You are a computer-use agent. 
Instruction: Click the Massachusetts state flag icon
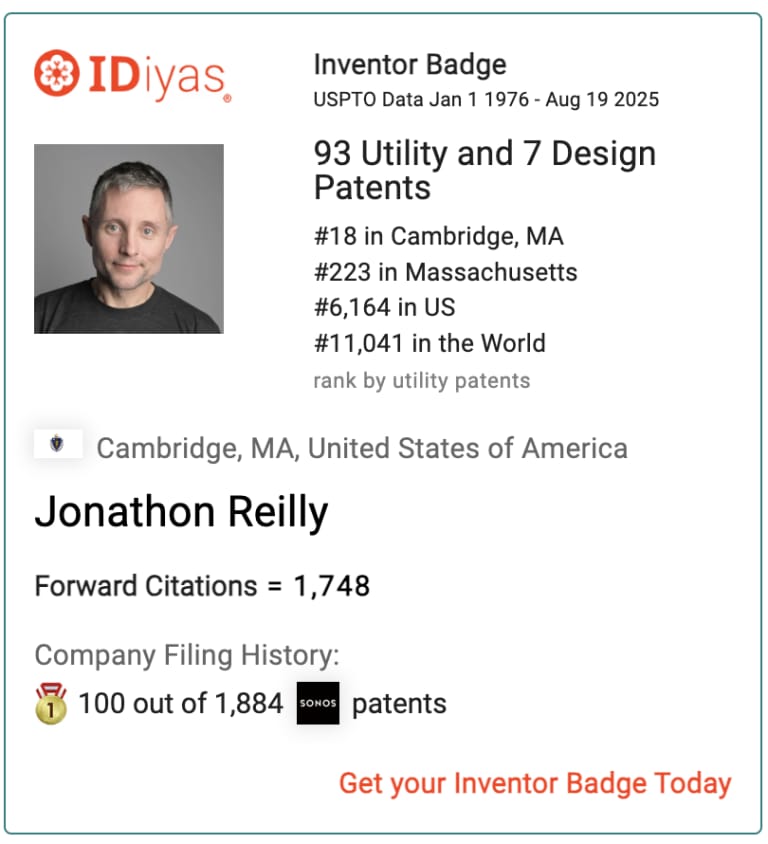pos(57,444)
